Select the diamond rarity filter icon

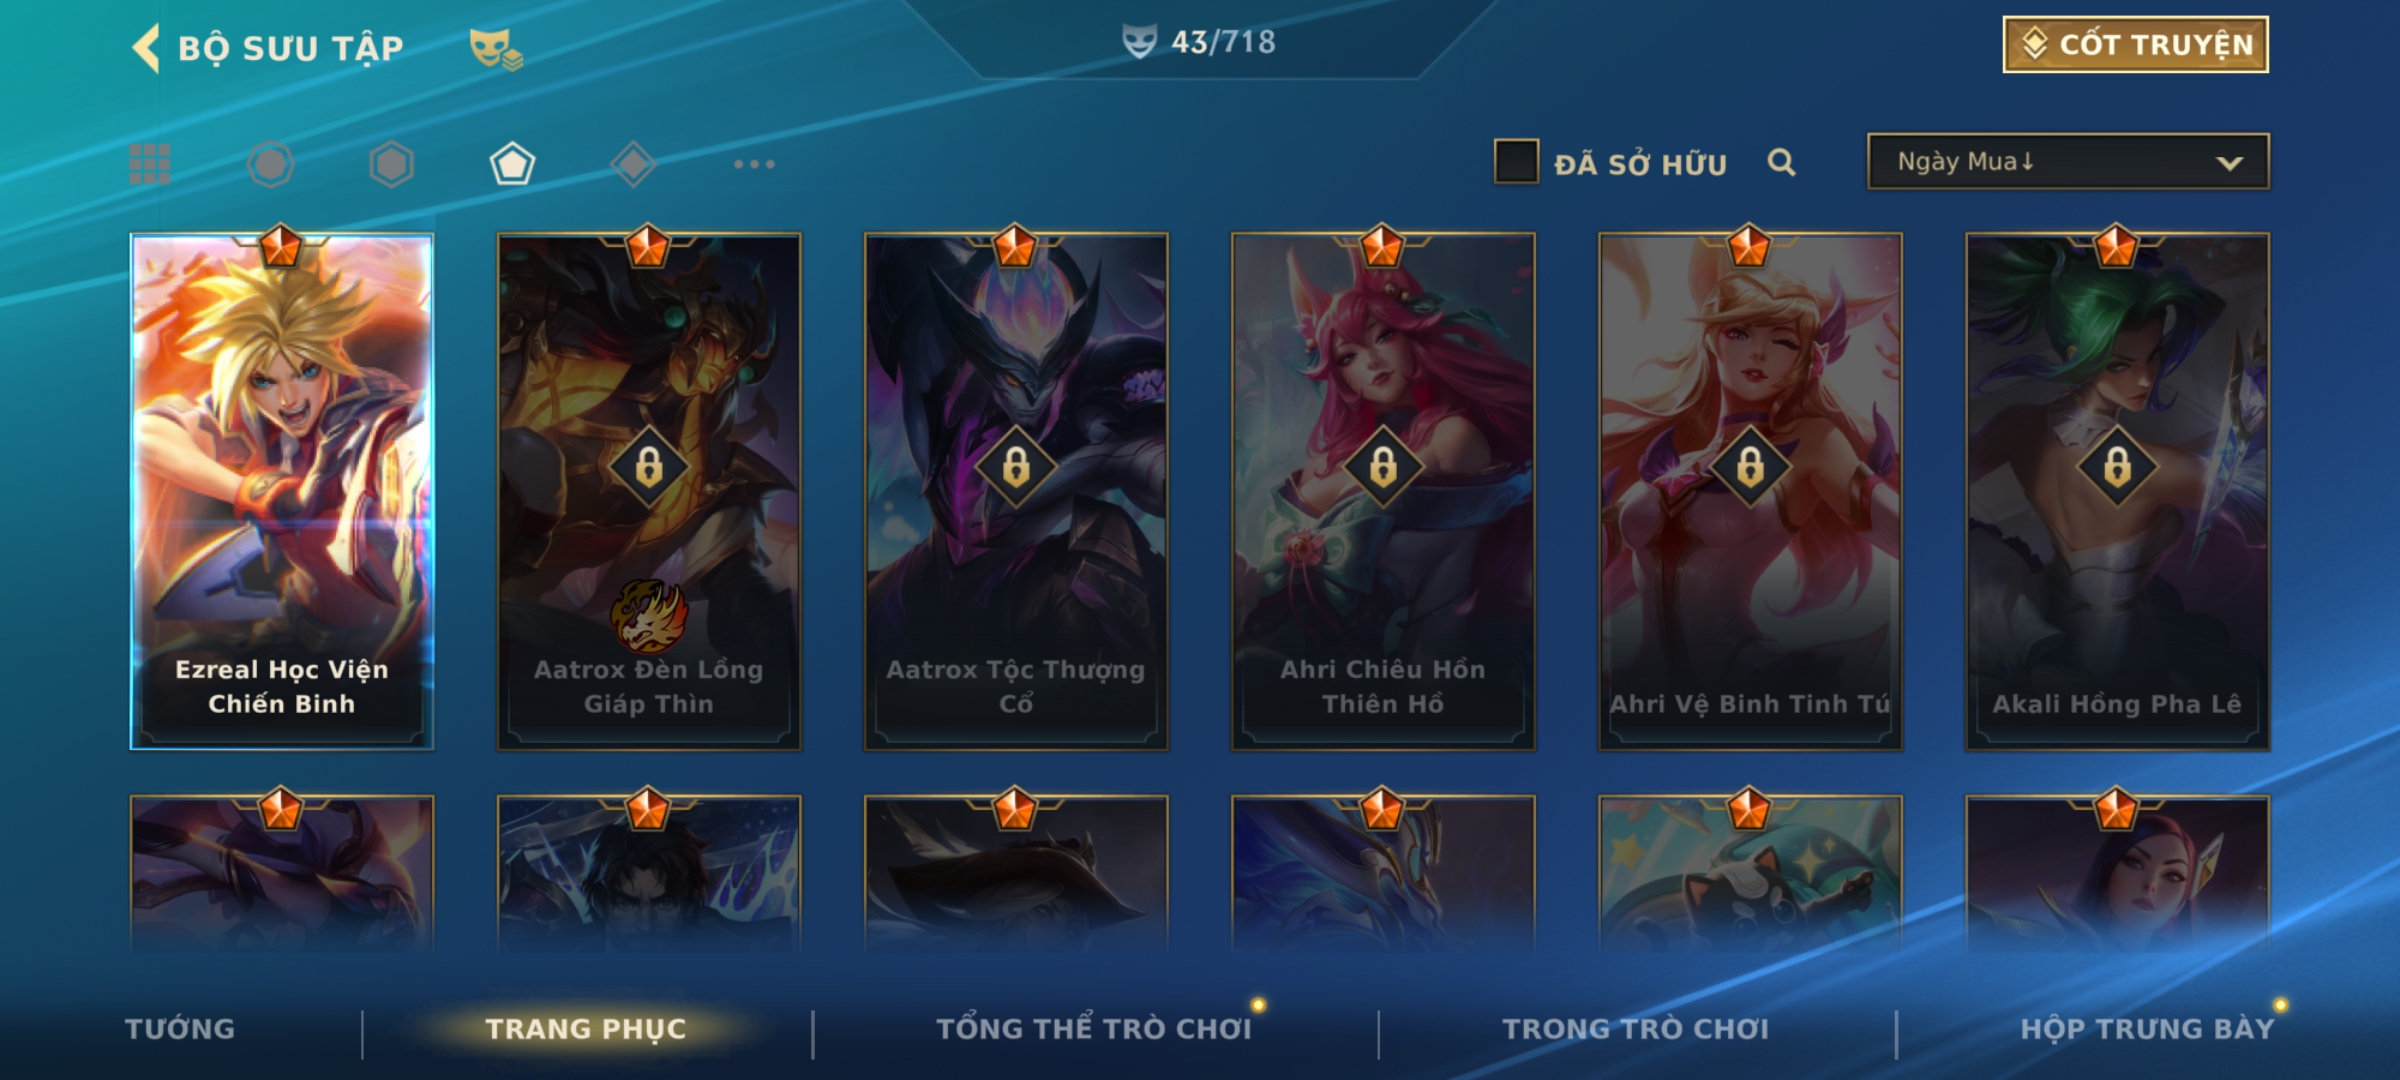[x=633, y=164]
